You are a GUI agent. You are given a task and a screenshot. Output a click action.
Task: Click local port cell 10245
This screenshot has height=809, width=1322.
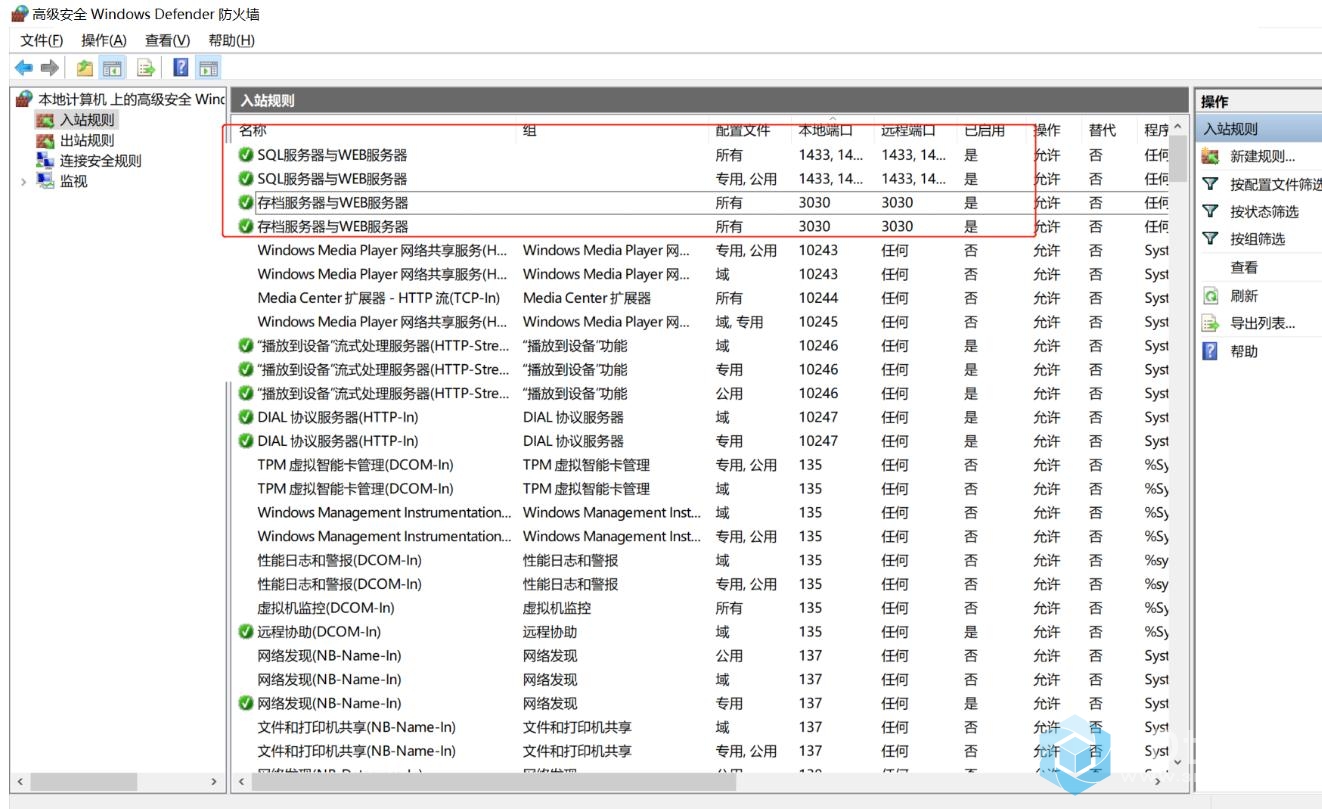pyautogui.click(x=818, y=322)
